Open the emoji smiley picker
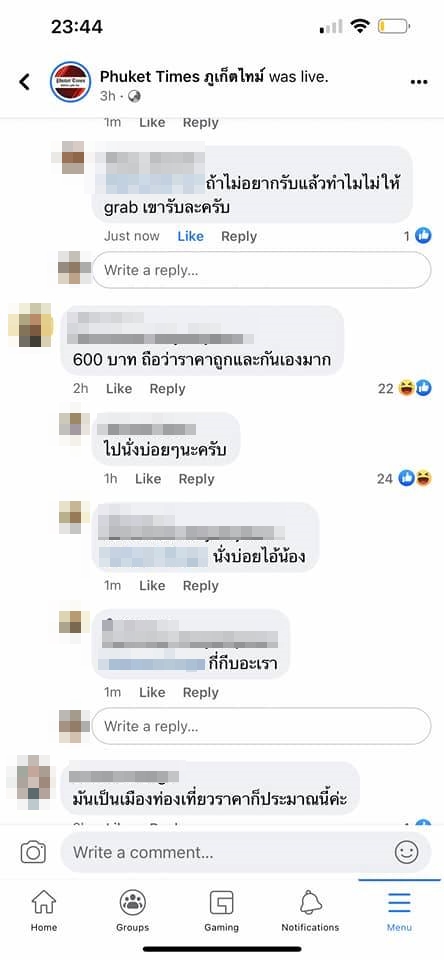The width and height of the screenshot is (444, 960). point(407,852)
